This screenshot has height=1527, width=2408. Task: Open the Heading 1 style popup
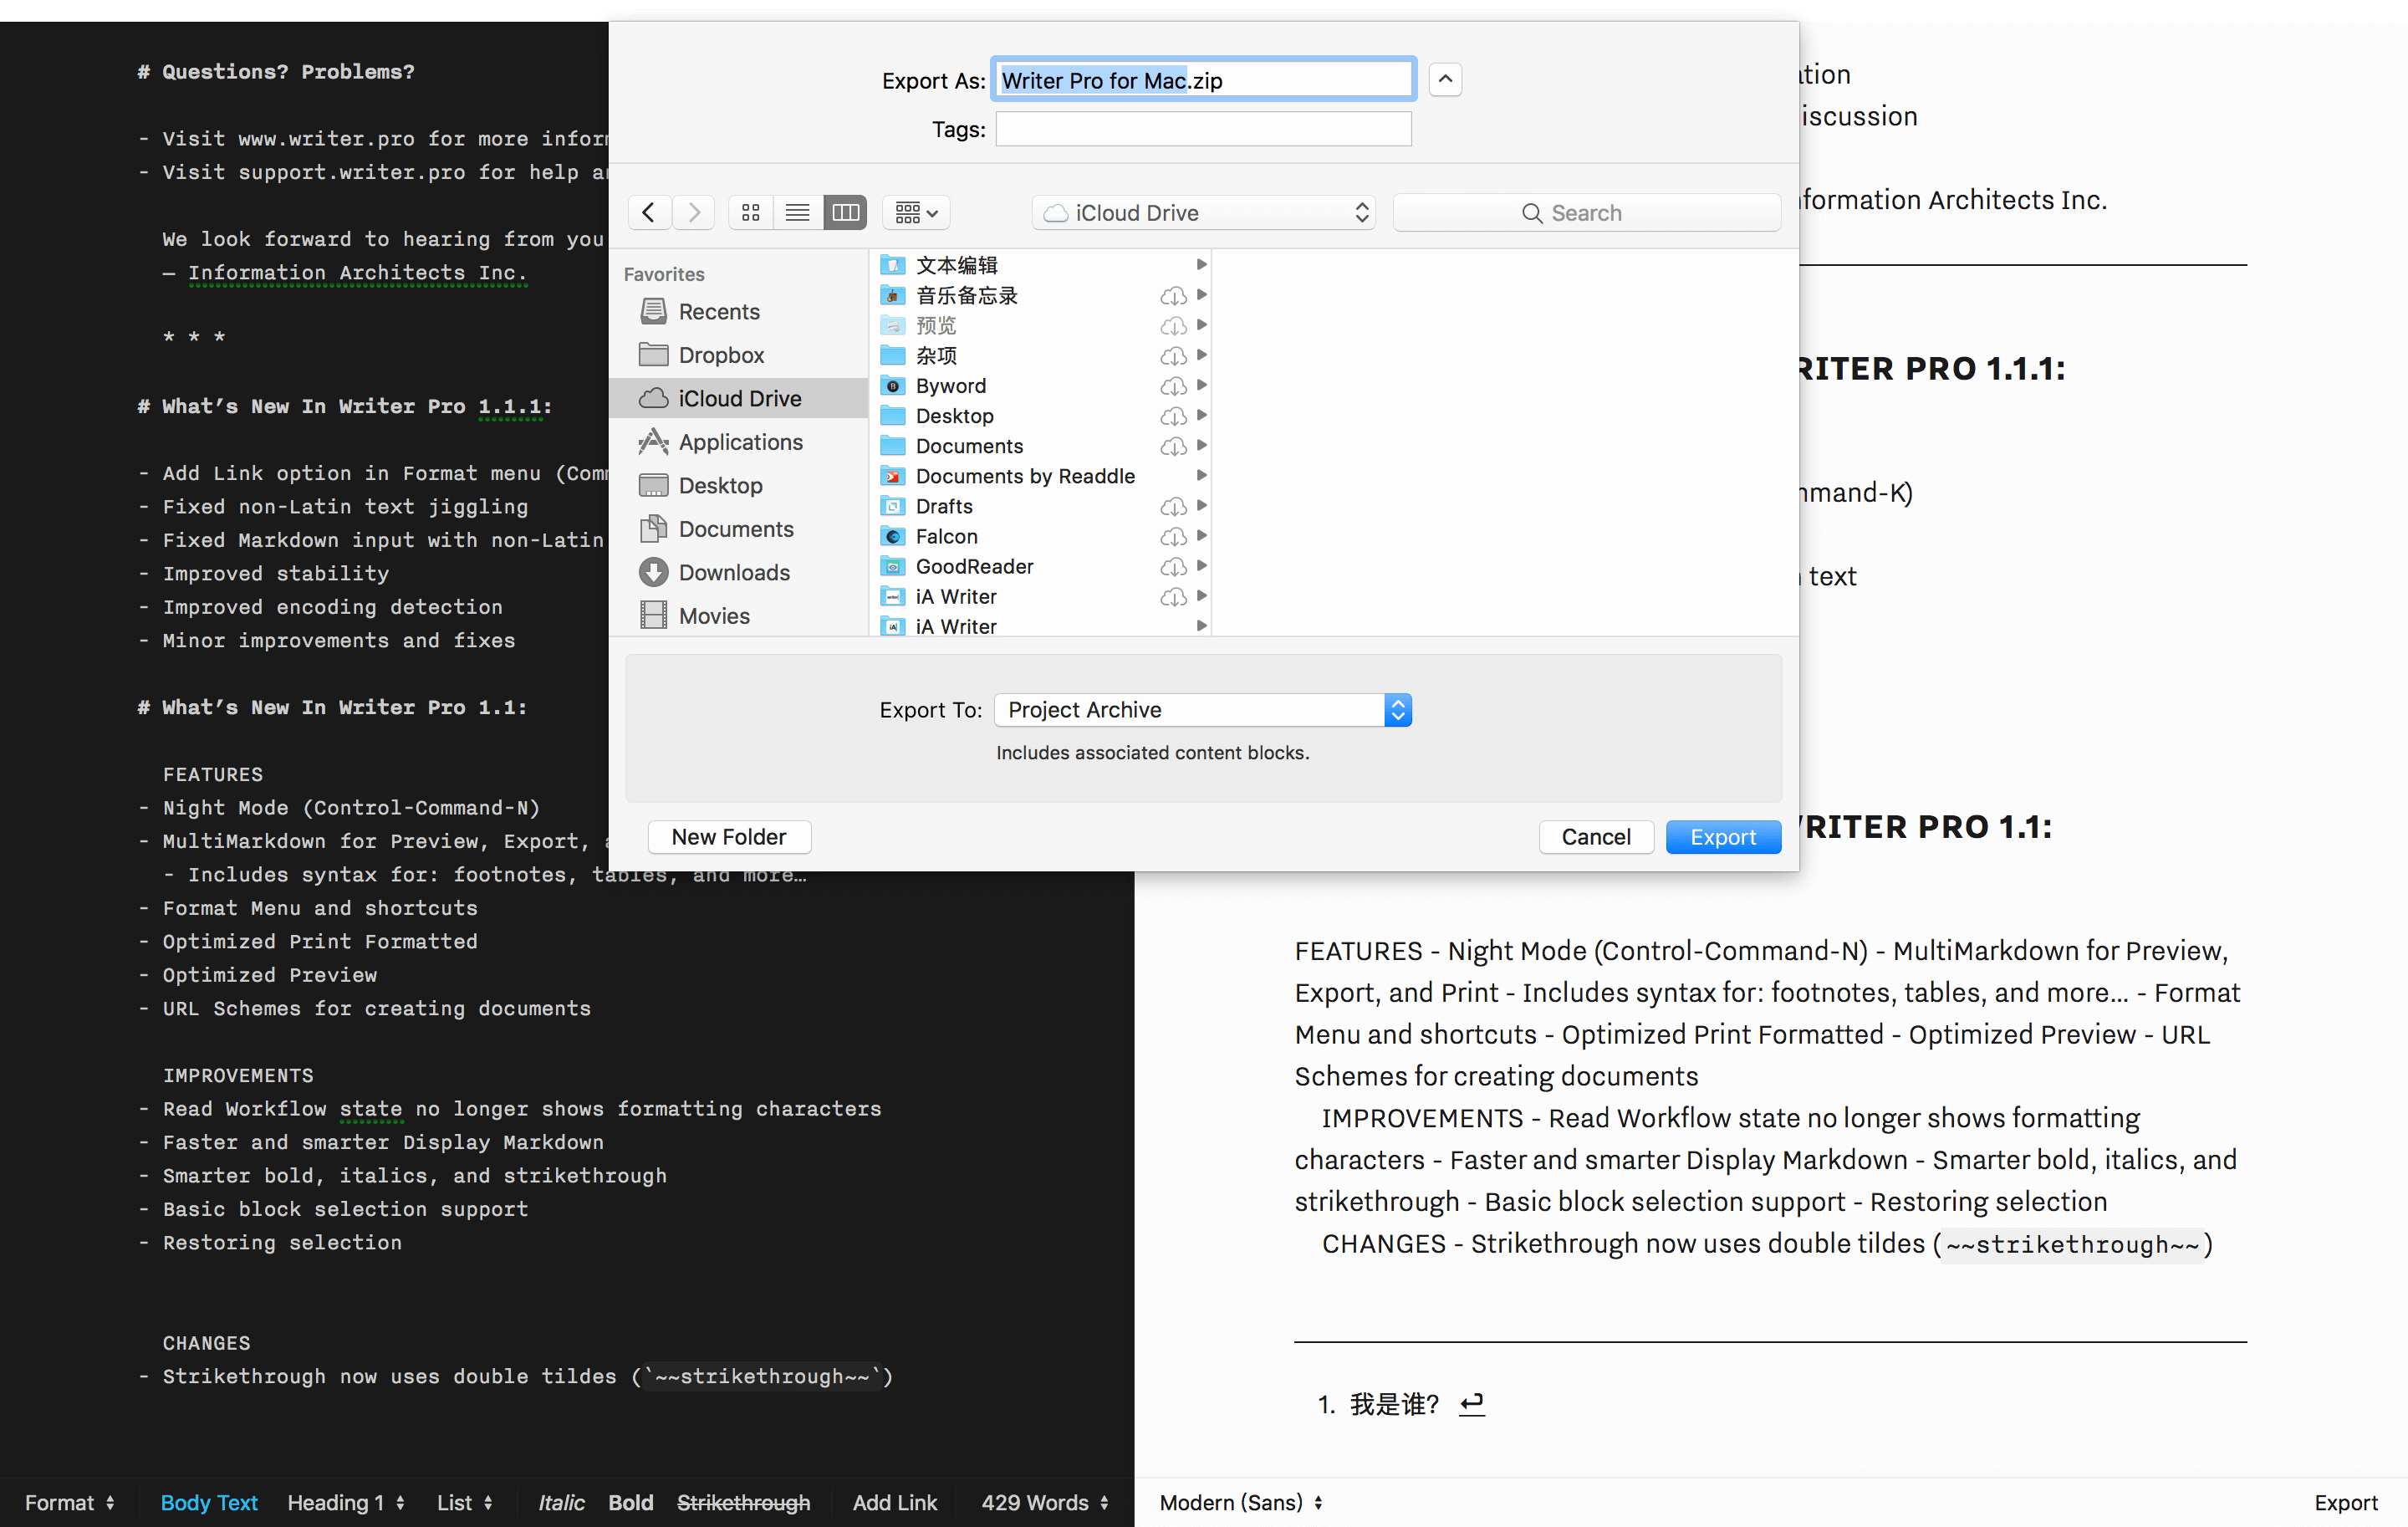tap(345, 1502)
